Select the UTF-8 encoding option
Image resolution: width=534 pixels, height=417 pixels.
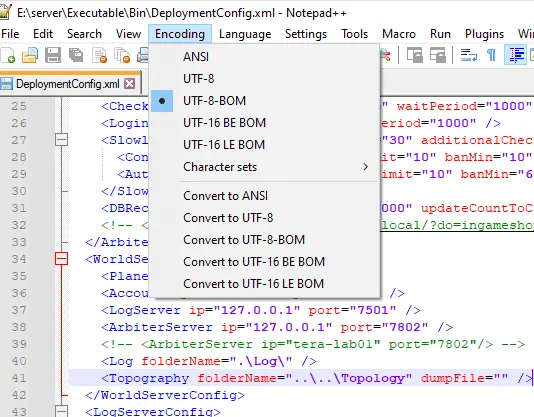pyautogui.click(x=264, y=79)
